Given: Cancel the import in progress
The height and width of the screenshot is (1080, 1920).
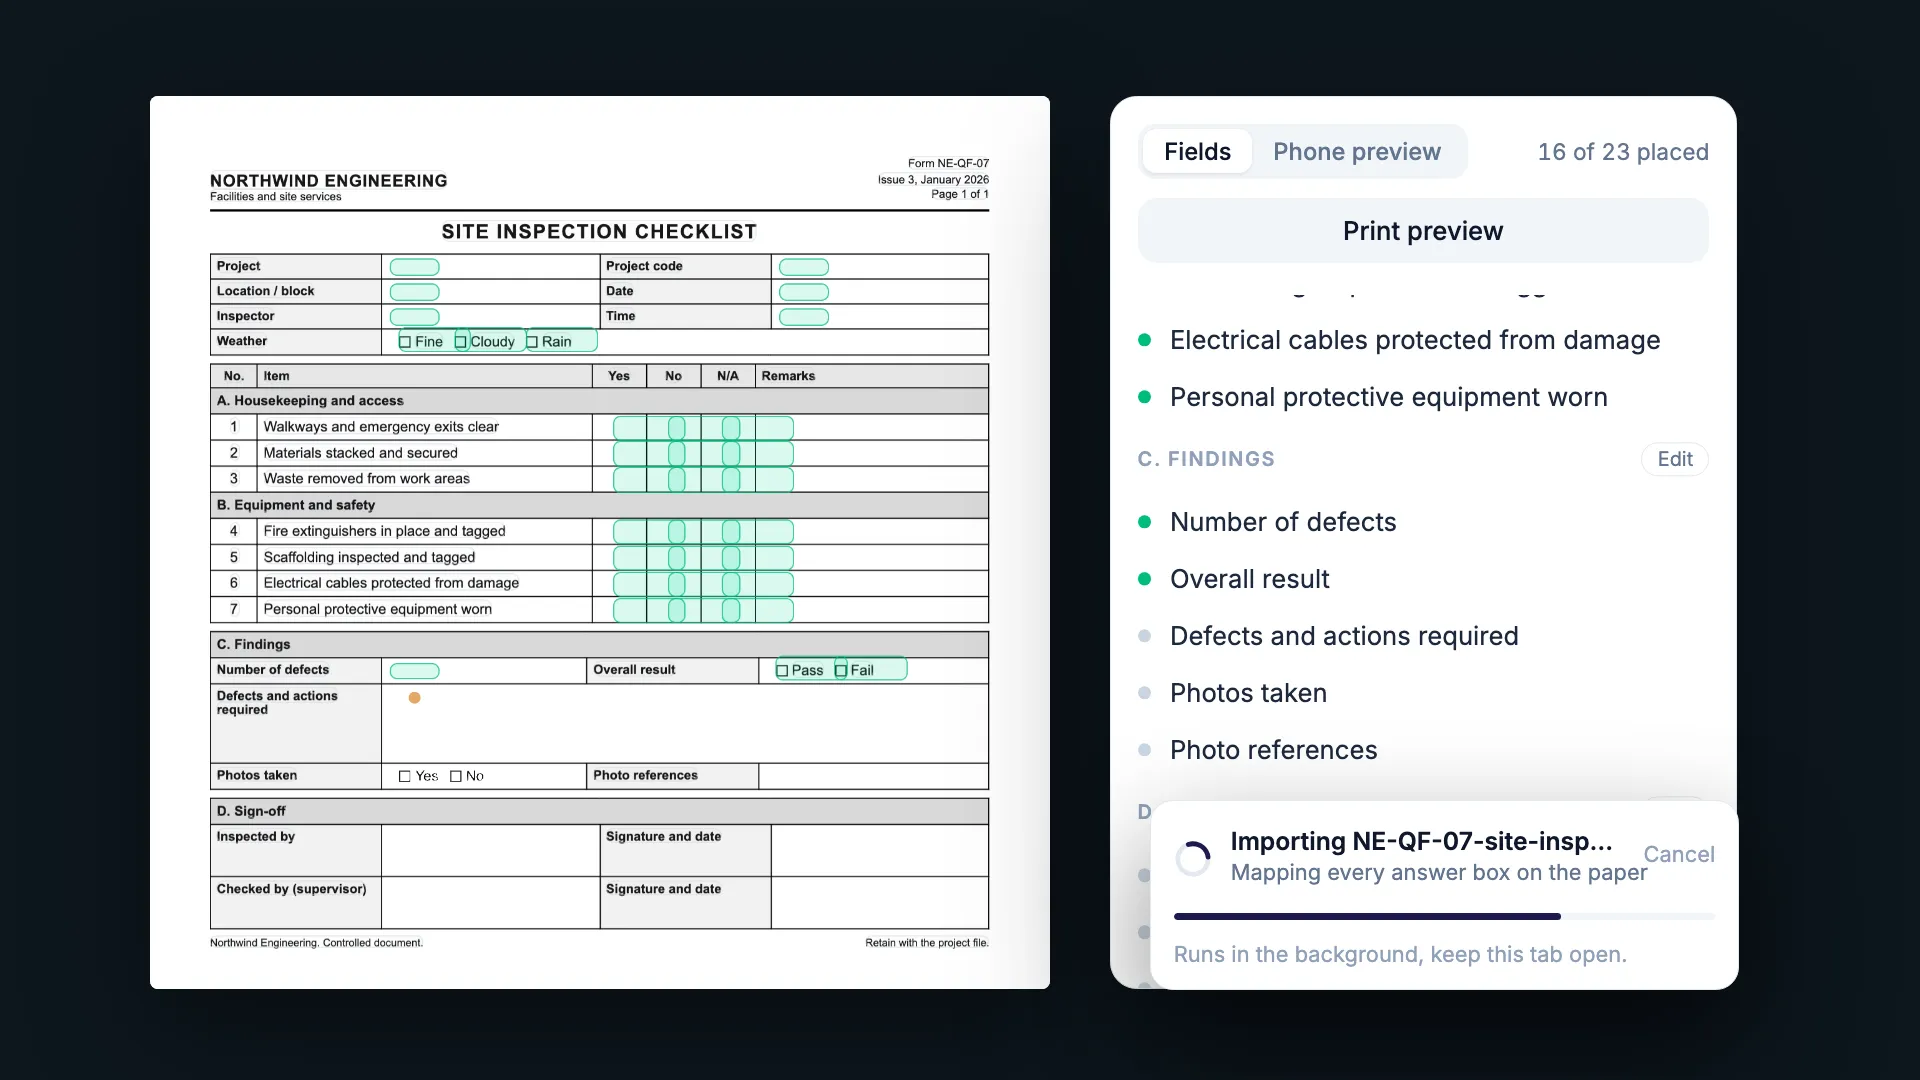Looking at the screenshot, I should (x=1679, y=855).
